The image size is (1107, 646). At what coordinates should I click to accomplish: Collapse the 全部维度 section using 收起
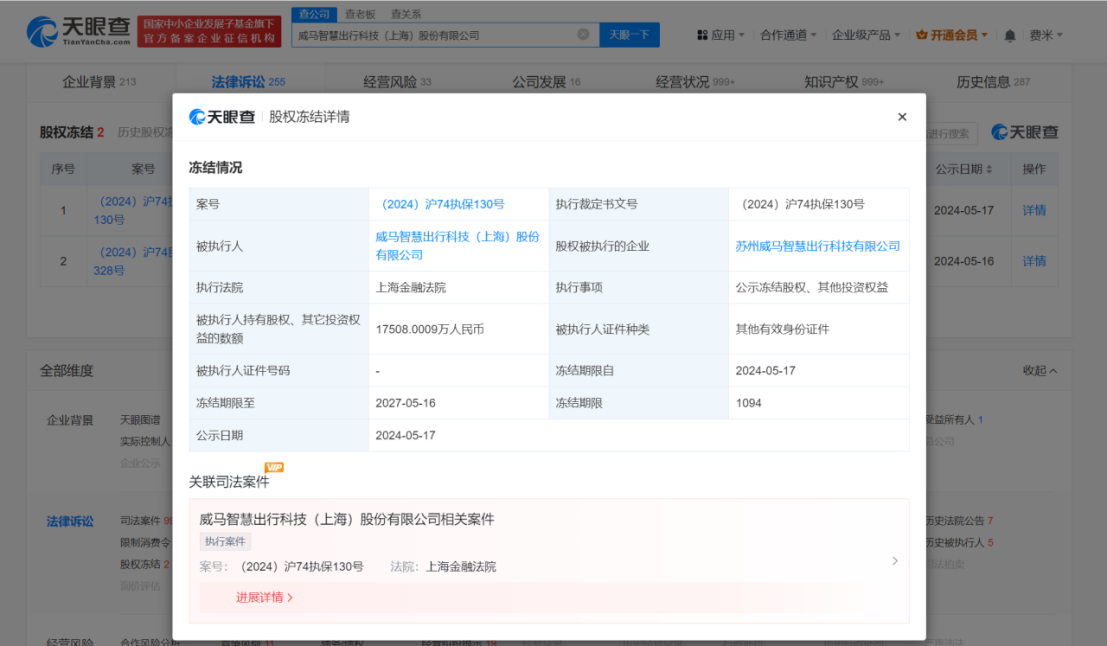(x=1039, y=370)
